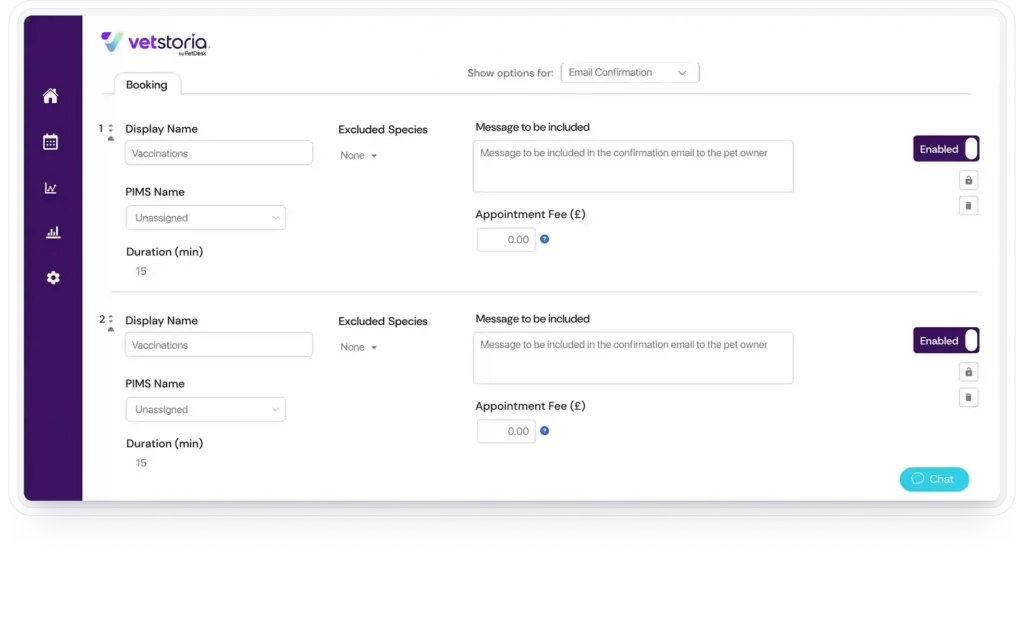Click the trash icon for appointment 2
Image resolution: width=1024 pixels, height=617 pixels.
(x=968, y=398)
